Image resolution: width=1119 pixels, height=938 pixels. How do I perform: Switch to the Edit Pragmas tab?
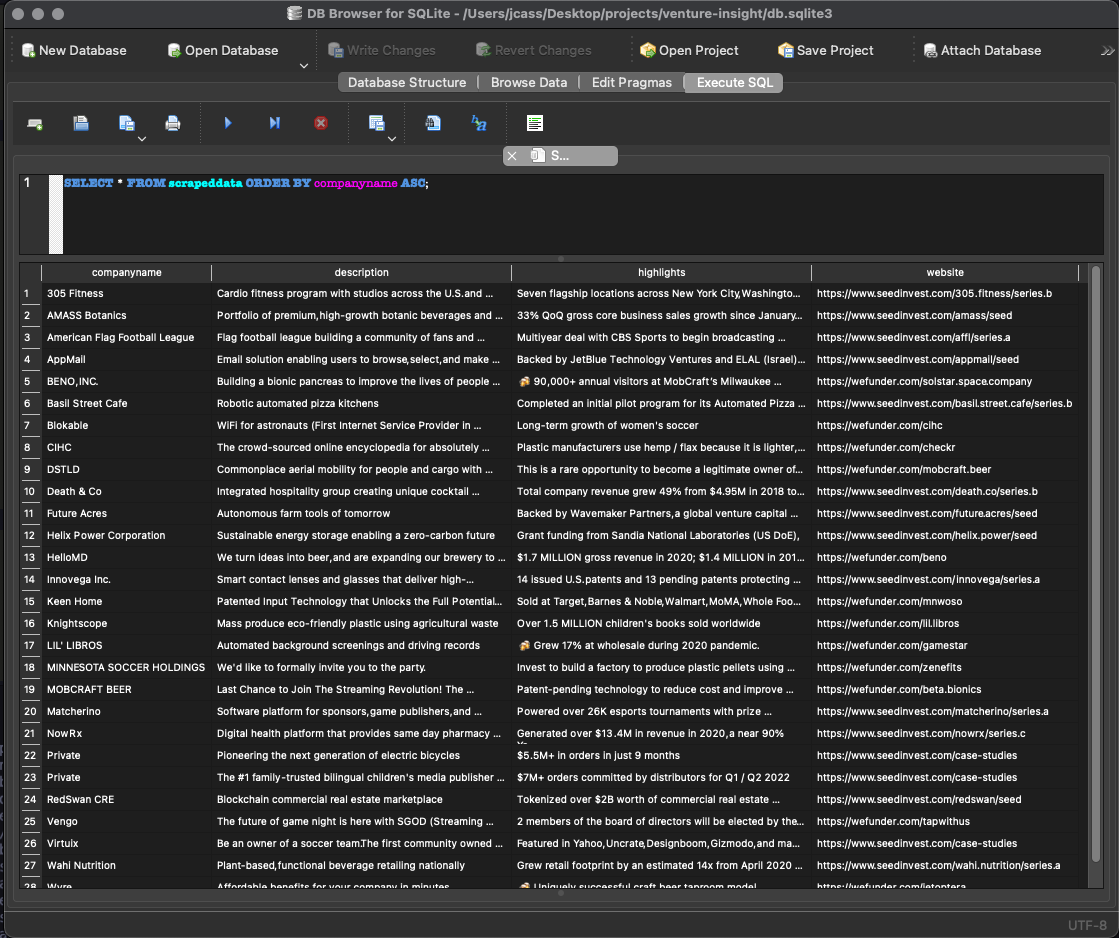click(x=632, y=83)
